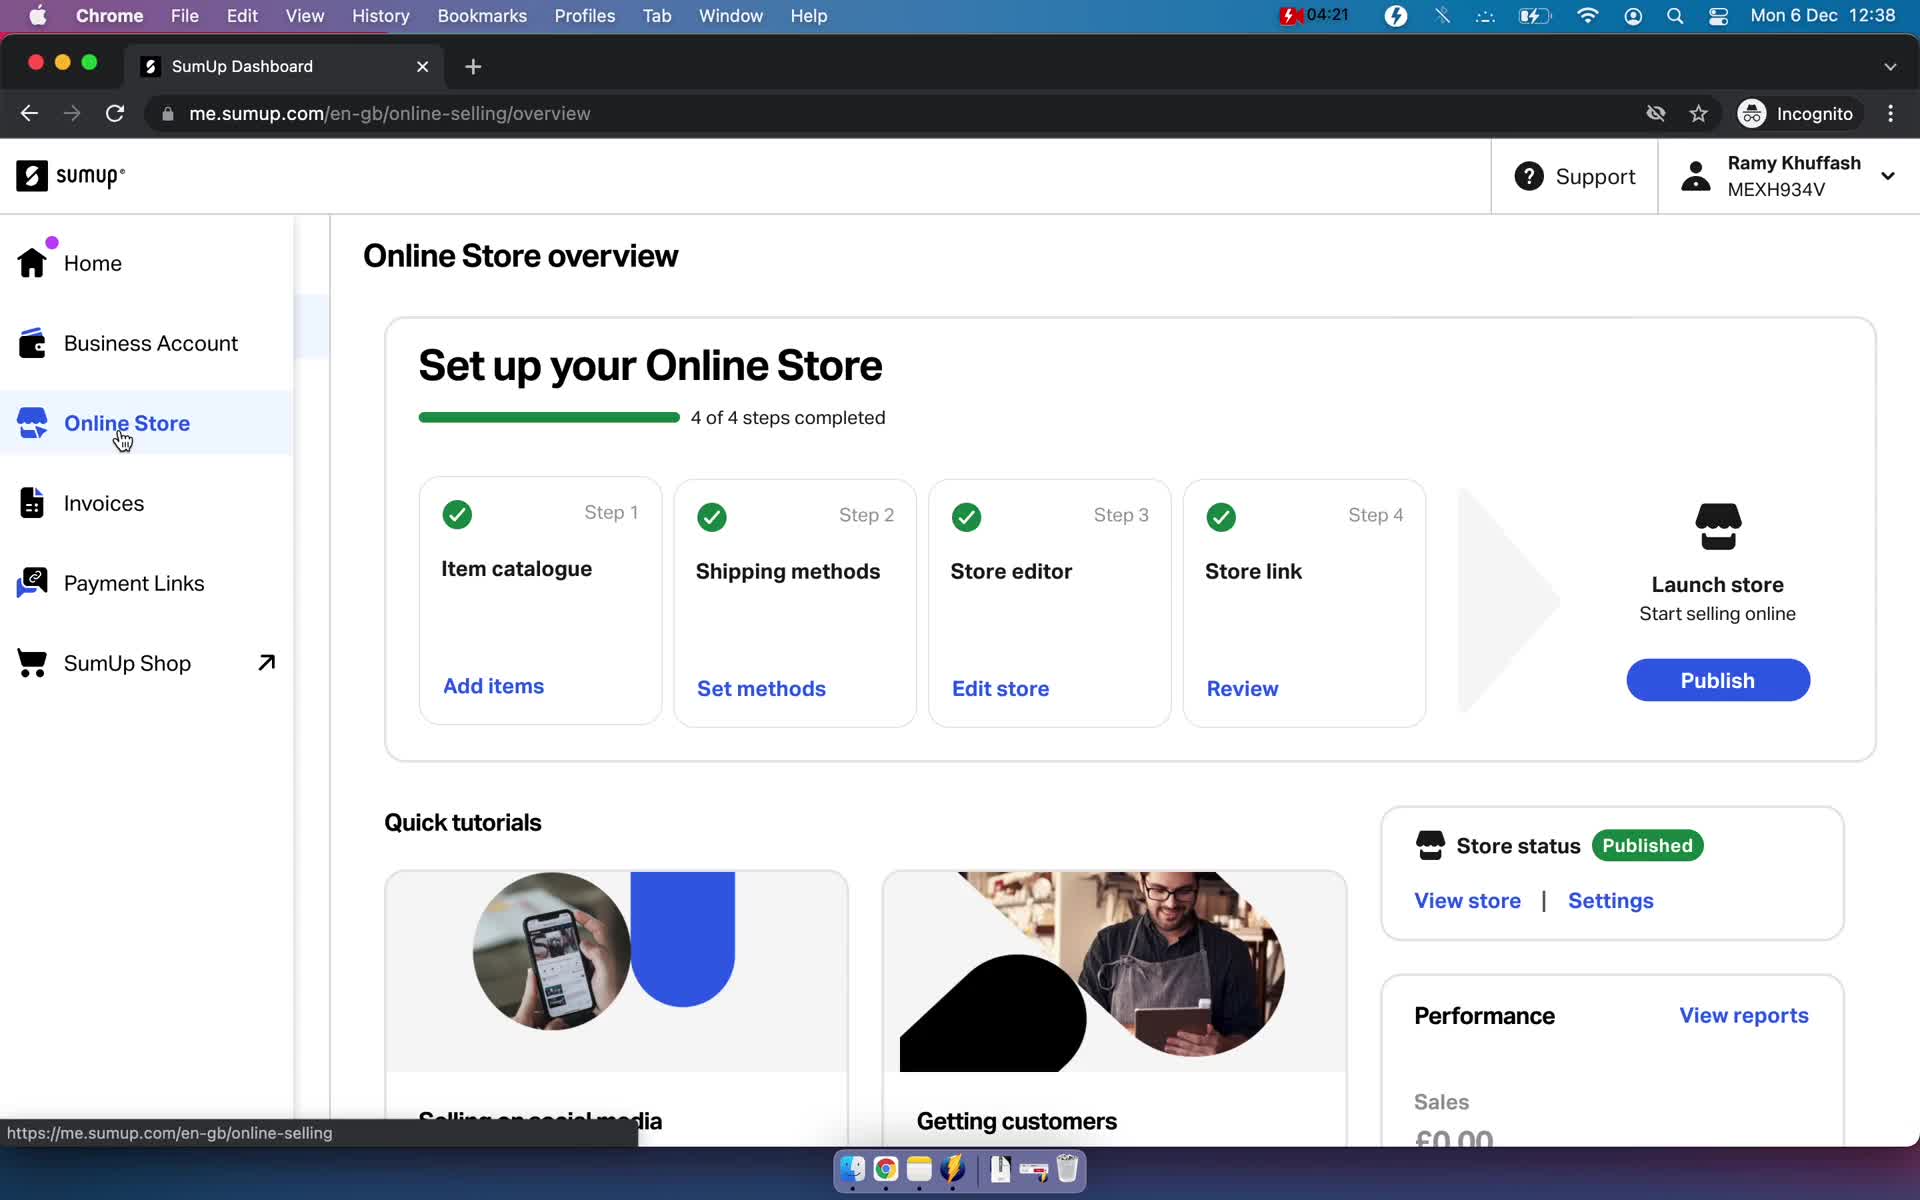
Task: Click the Publish button
Action: (1717, 680)
